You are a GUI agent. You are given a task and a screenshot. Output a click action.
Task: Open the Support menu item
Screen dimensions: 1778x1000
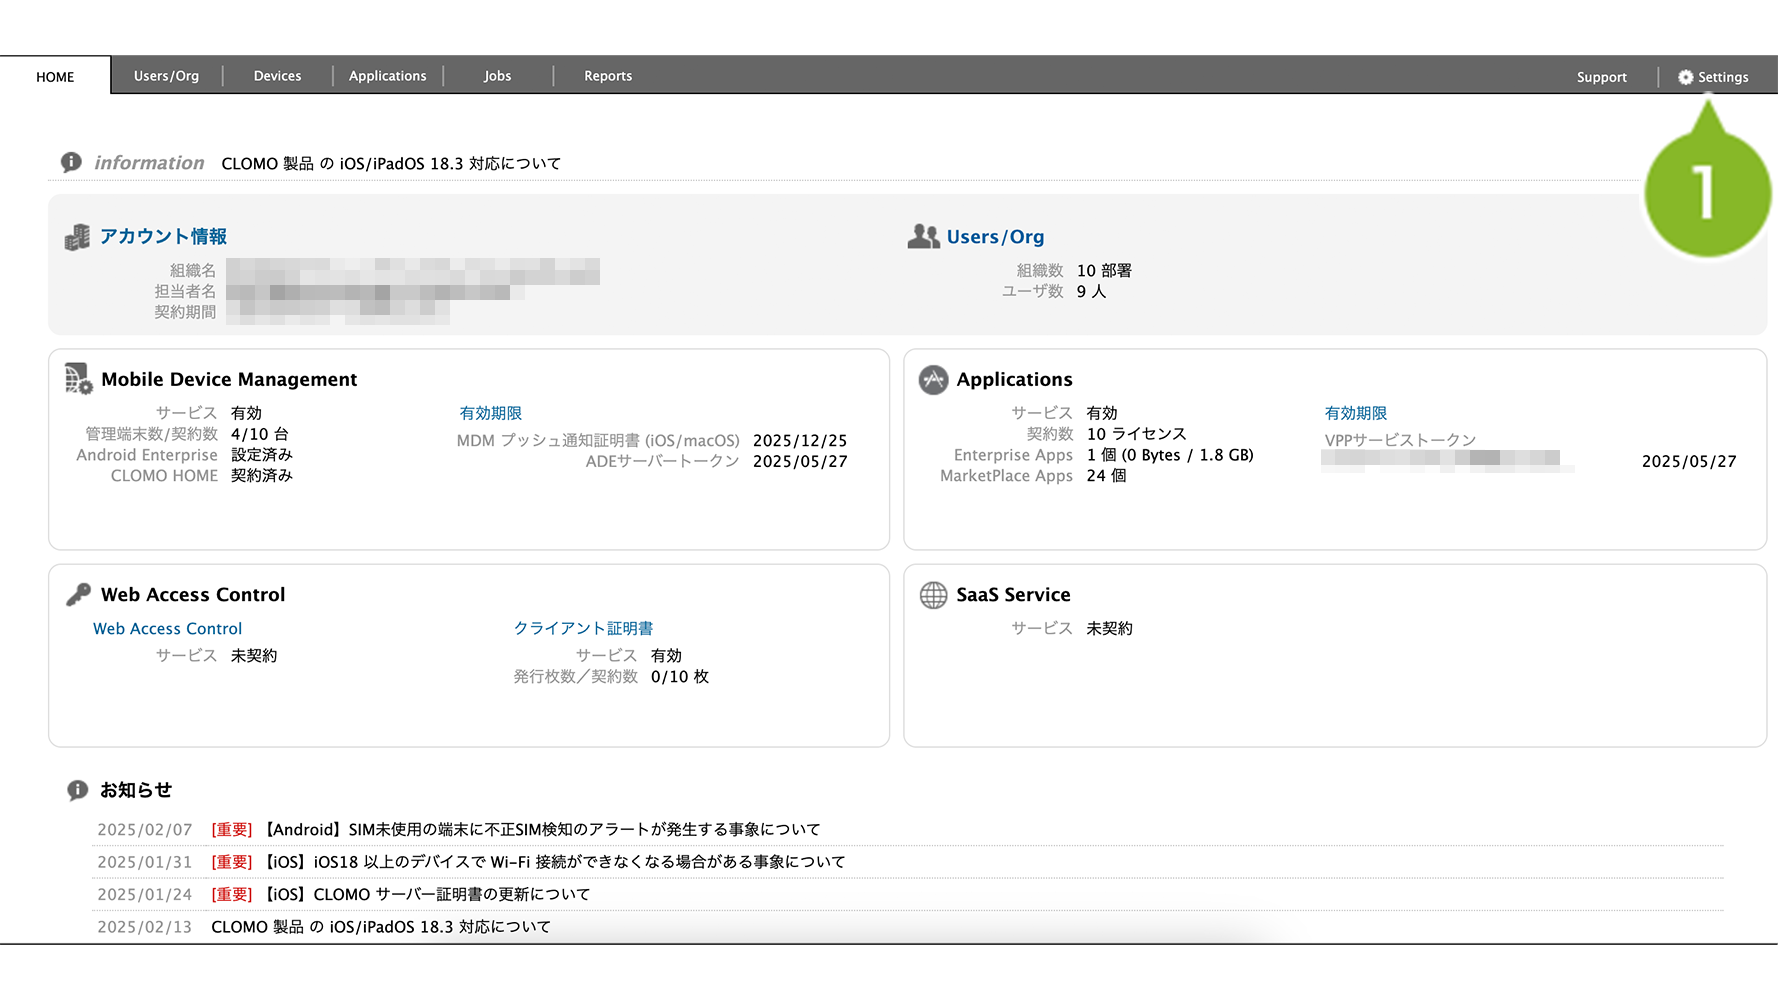[x=1601, y=77]
